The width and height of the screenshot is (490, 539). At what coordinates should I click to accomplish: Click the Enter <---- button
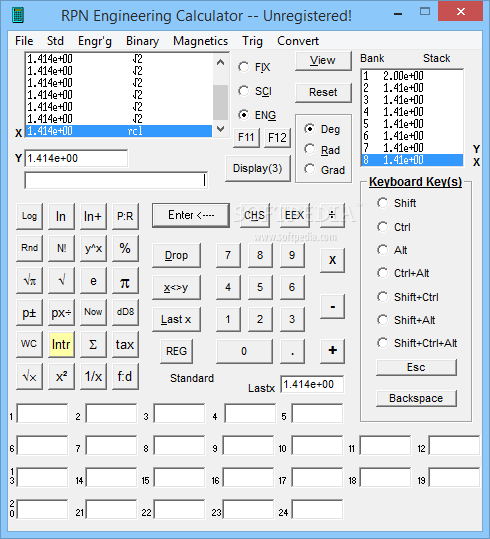click(191, 215)
